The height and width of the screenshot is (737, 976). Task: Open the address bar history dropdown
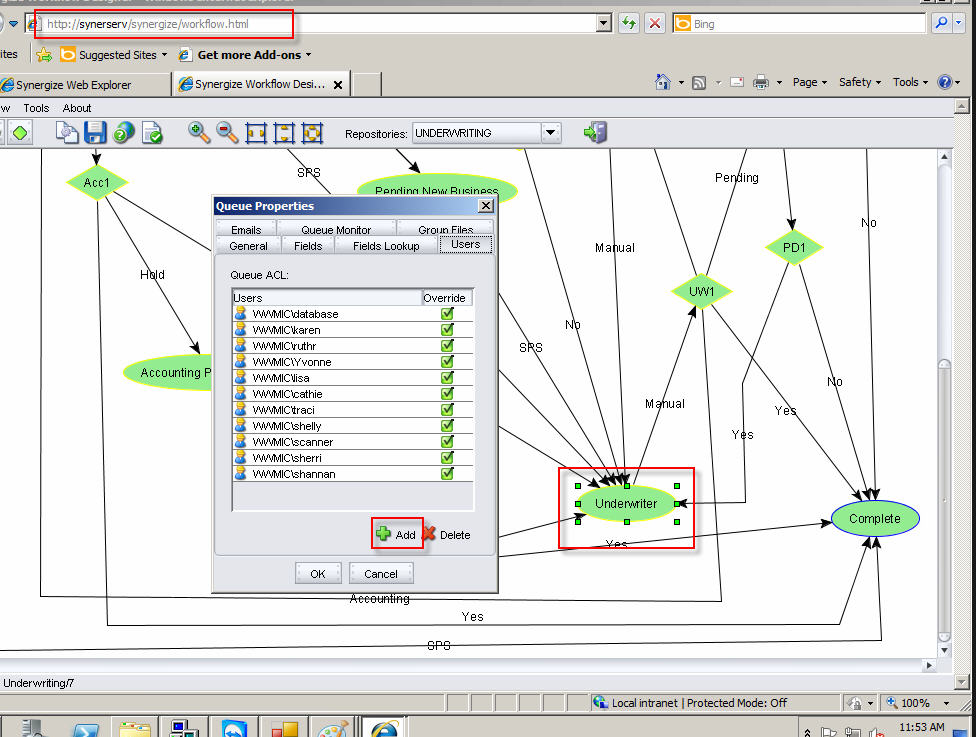tap(603, 24)
